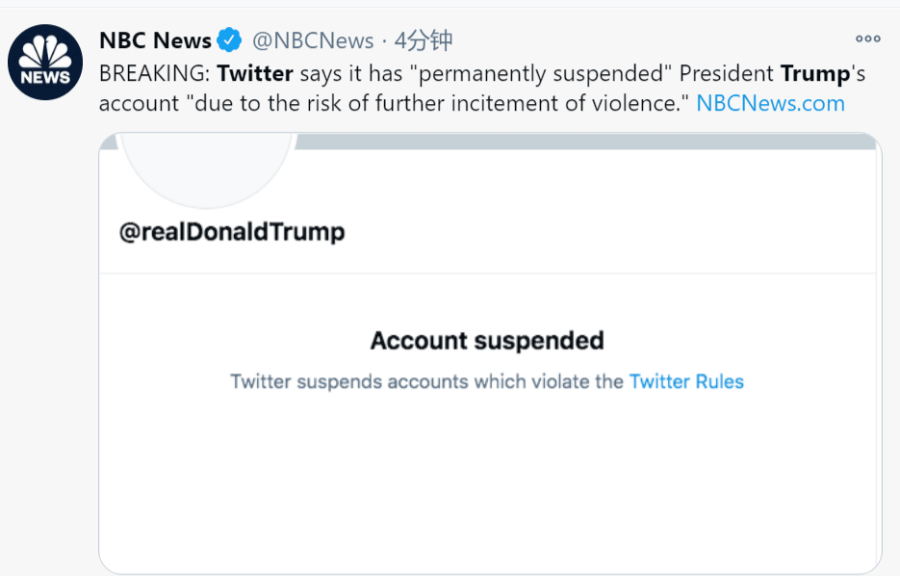This screenshot has height=576, width=900.
Task: Click the NBC News display name
Action: [155, 41]
